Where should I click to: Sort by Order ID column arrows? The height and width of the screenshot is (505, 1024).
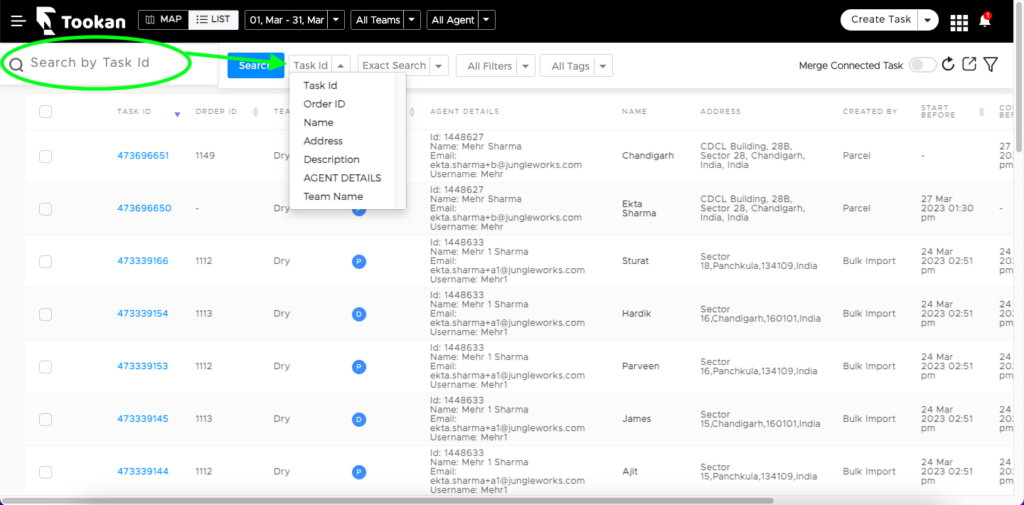[255, 112]
